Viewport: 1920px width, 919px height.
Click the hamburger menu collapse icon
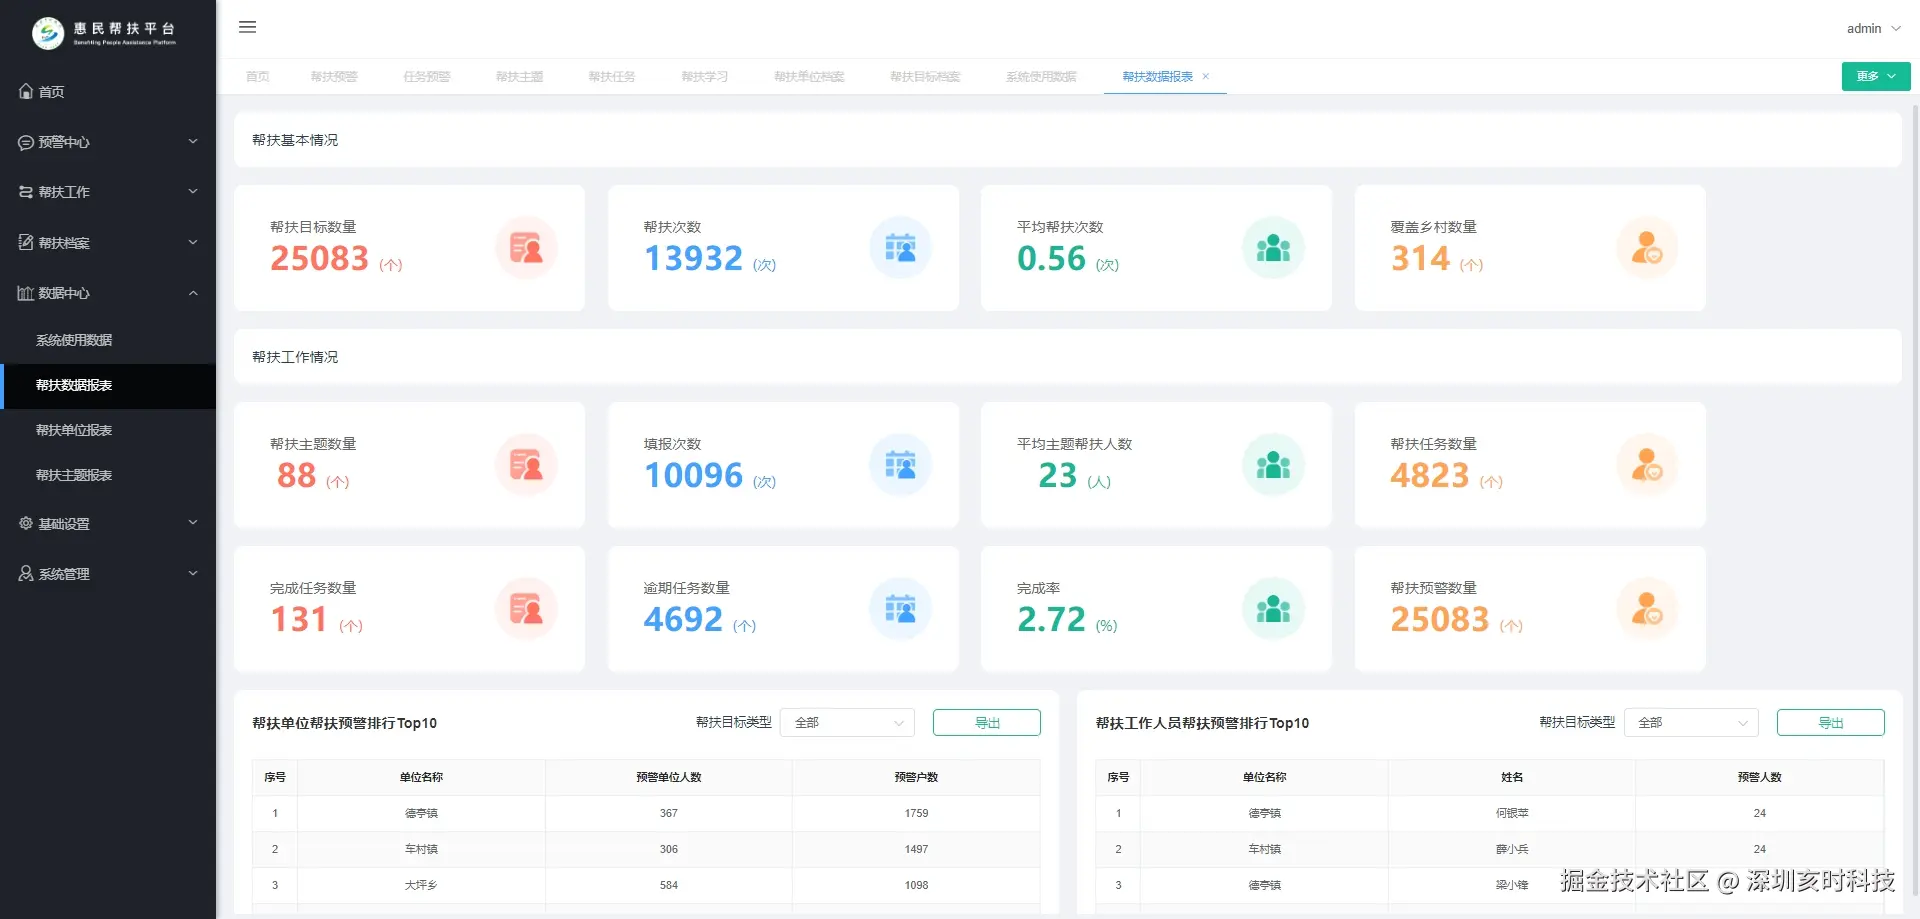coord(247,27)
